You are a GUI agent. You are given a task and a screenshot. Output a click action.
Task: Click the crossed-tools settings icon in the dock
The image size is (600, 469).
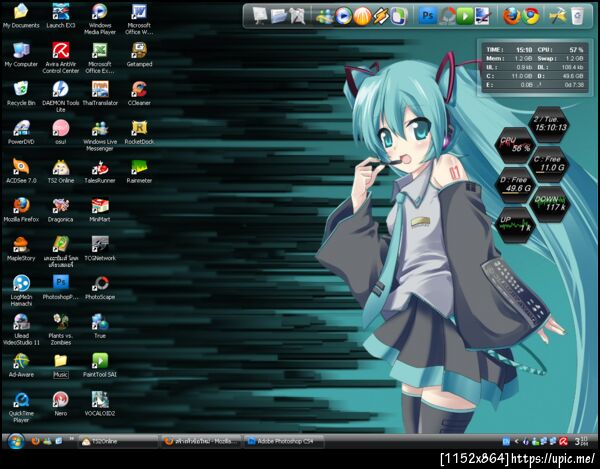pos(557,16)
